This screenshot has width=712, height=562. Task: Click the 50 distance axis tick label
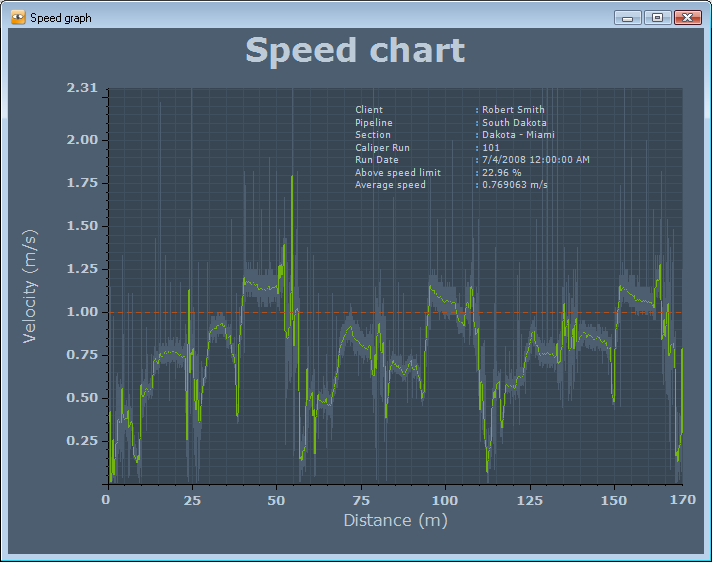(x=276, y=501)
